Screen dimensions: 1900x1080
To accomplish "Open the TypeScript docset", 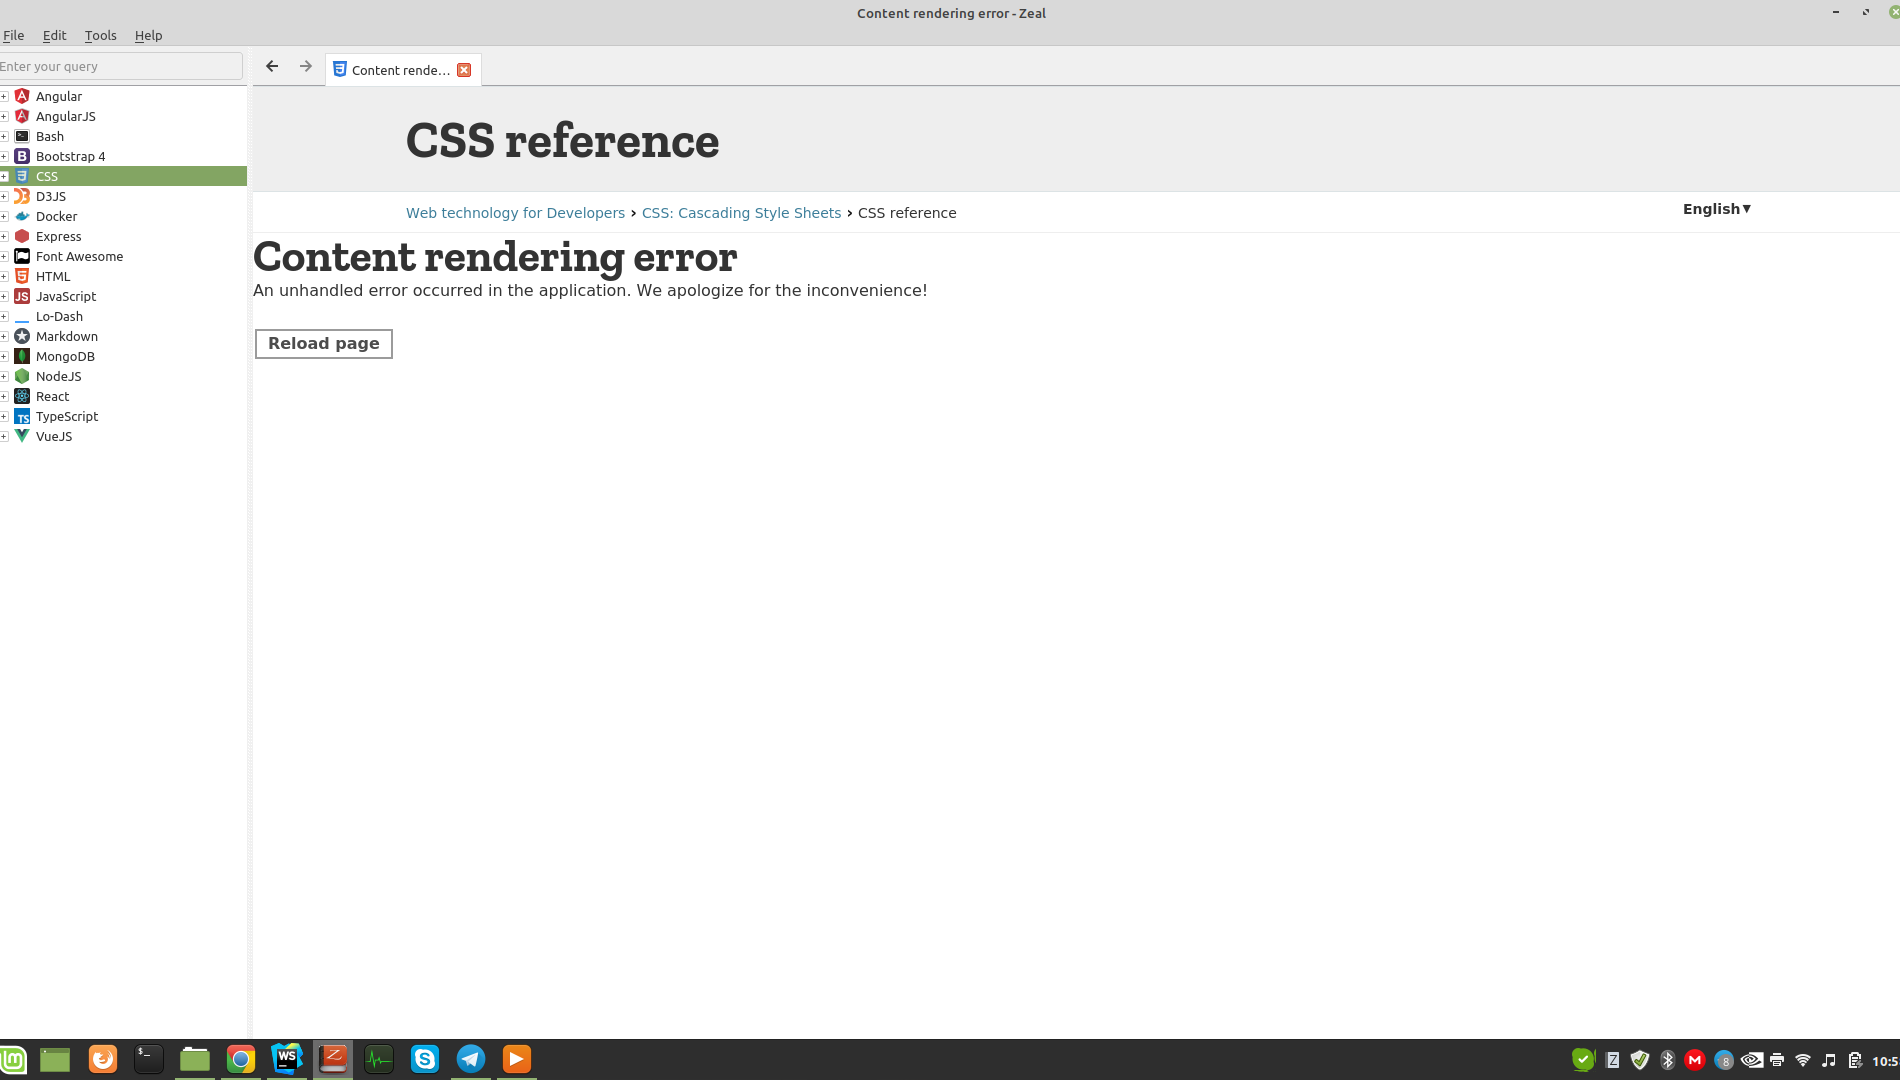I will [67, 416].
